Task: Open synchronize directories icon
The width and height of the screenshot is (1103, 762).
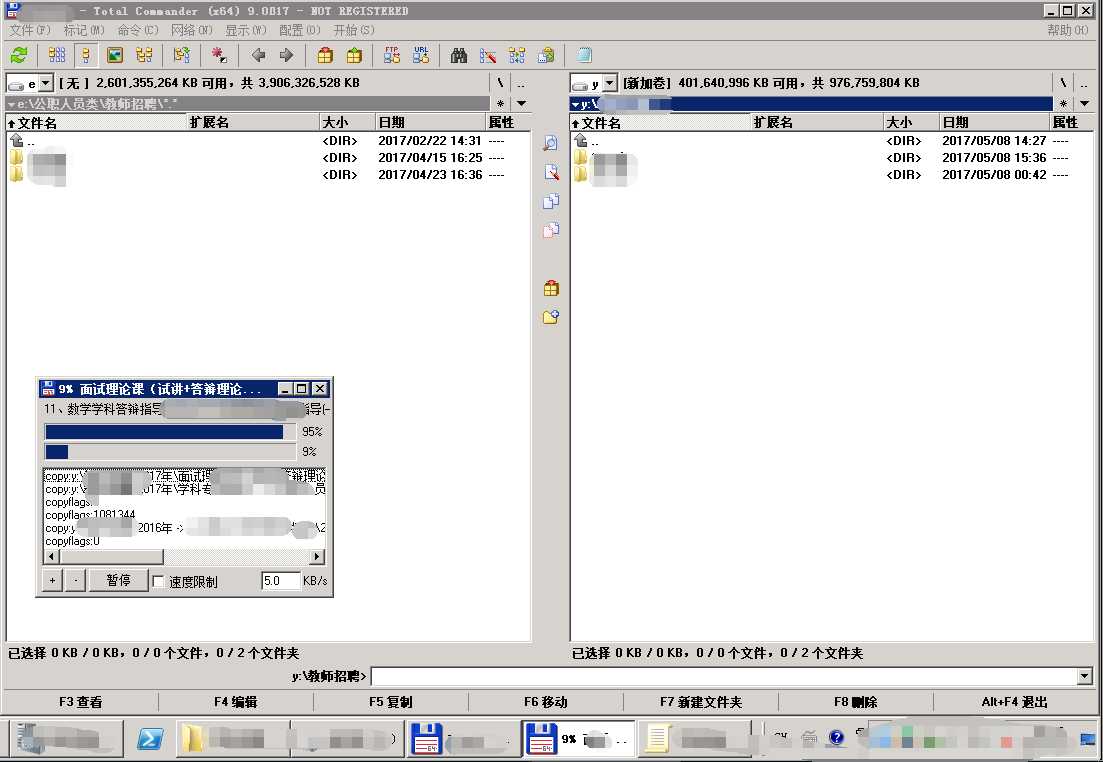Action: coord(517,55)
